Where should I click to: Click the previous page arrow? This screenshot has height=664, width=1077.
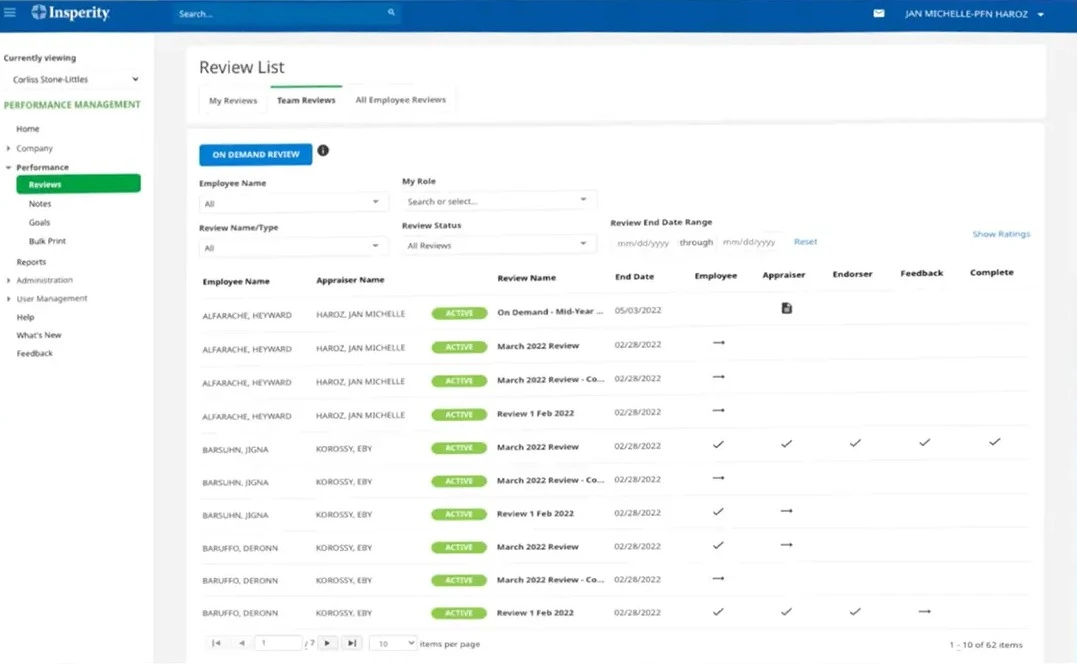coord(241,643)
